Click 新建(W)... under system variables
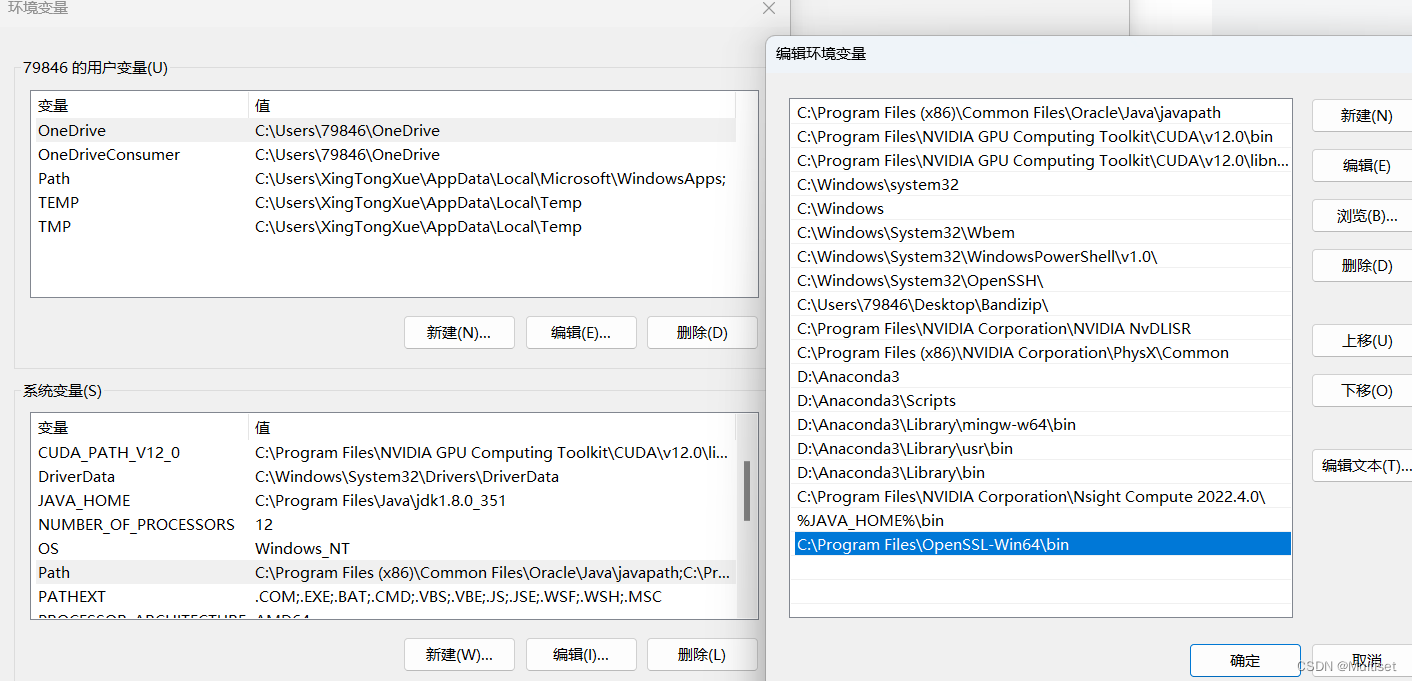This screenshot has width=1412, height=681. pyautogui.click(x=459, y=654)
